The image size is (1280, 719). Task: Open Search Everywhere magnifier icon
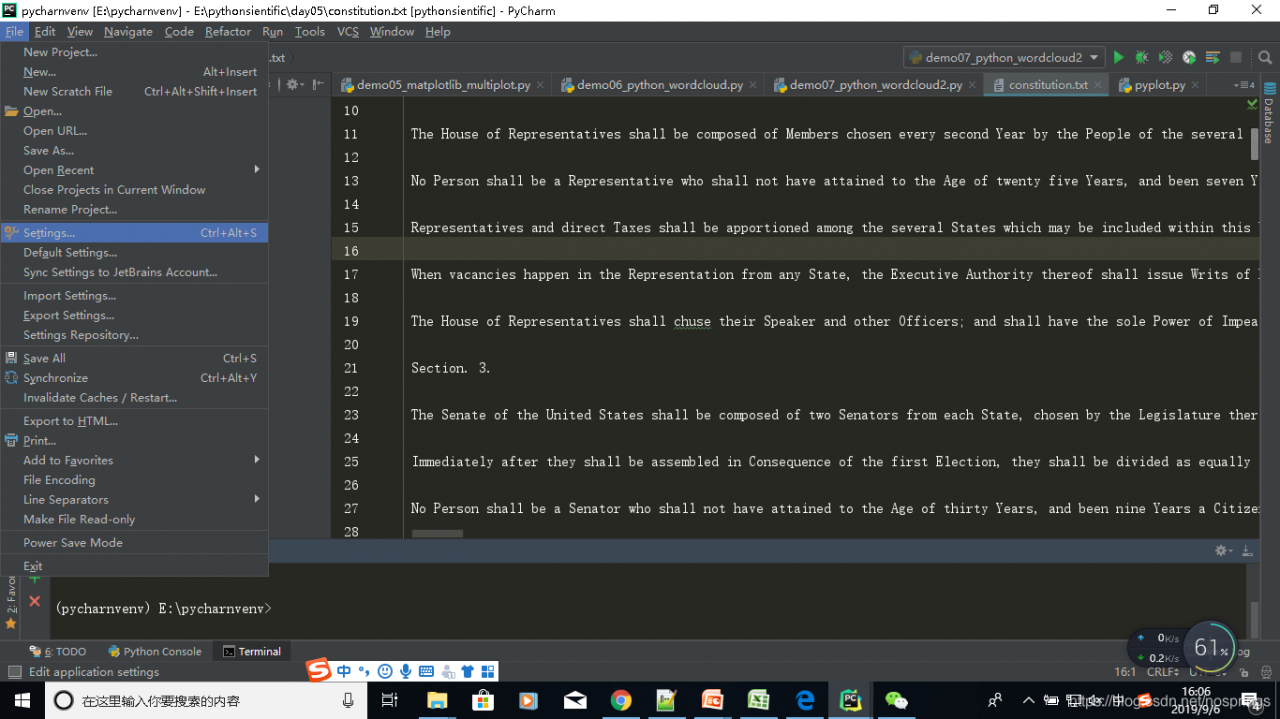[1265, 57]
